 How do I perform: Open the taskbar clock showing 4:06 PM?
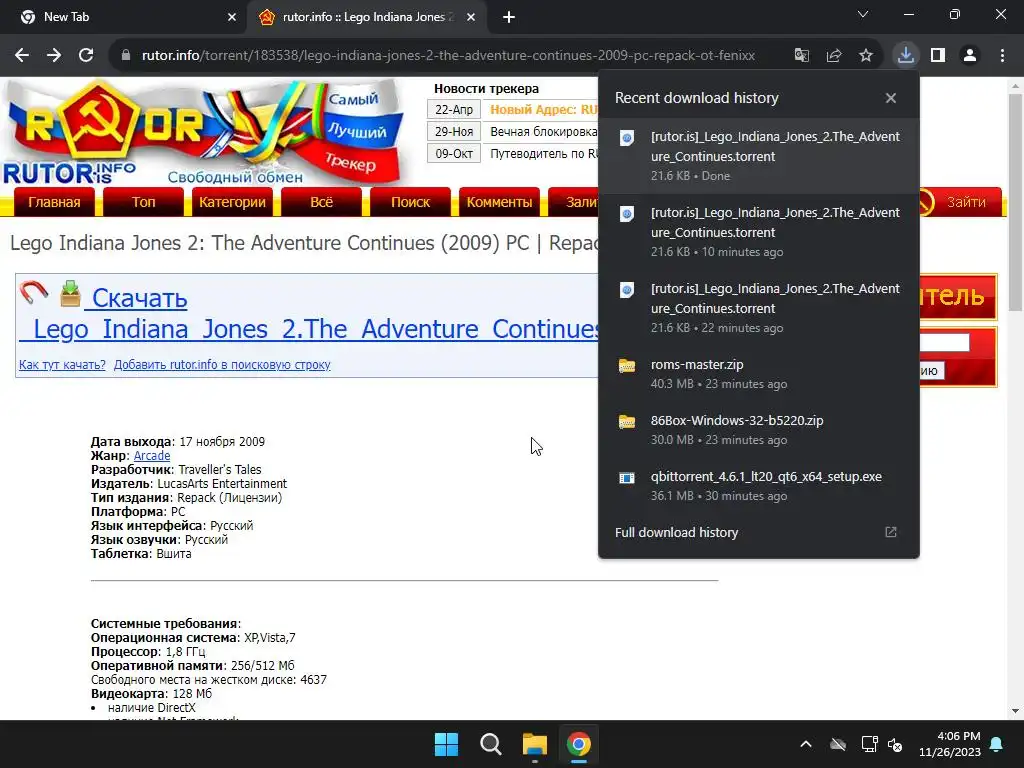point(950,744)
